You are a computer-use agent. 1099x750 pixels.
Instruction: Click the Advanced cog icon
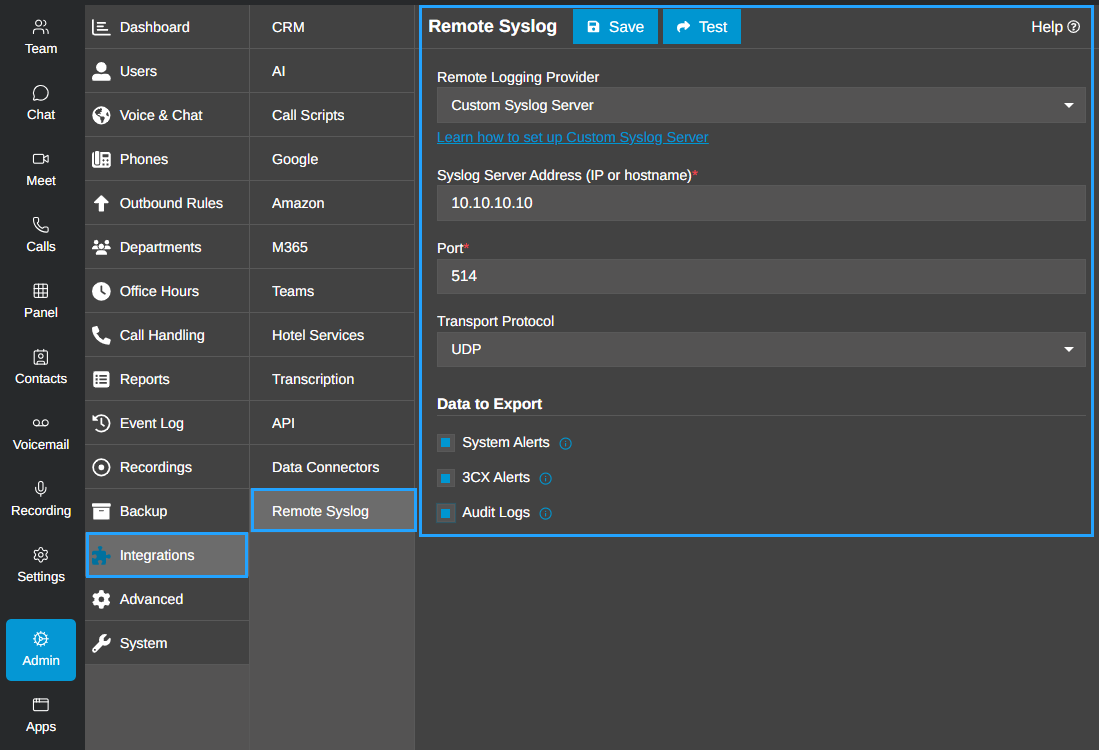[102, 599]
